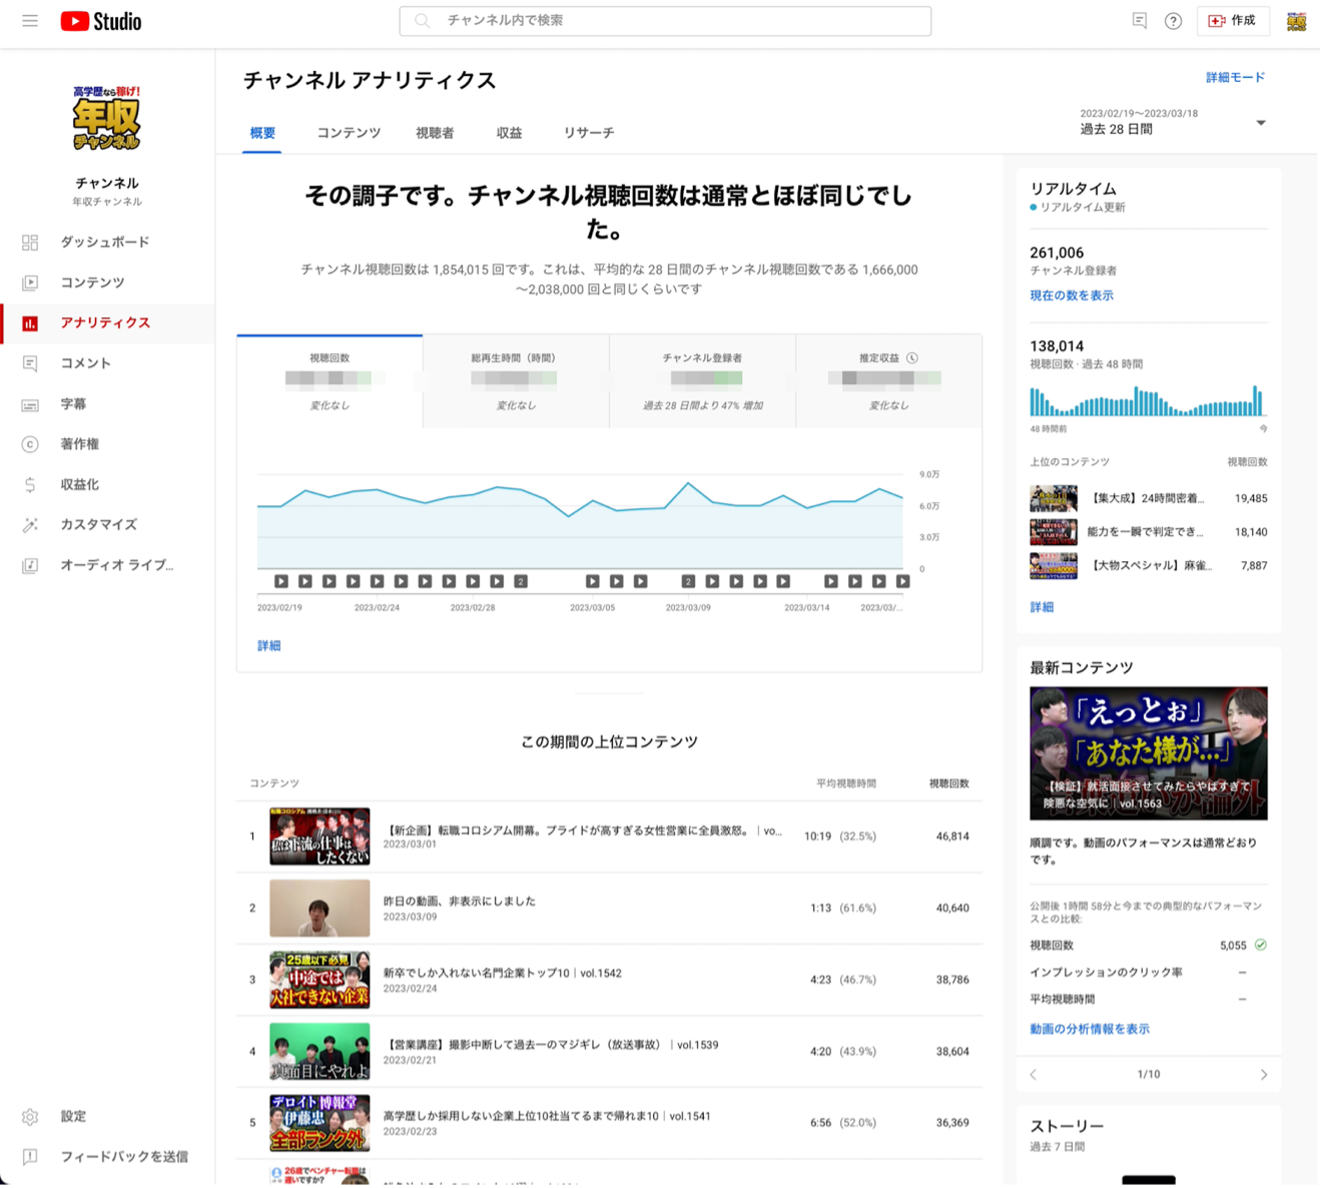This screenshot has height=1188, width=1320.
Task: Open カスタマイズ customization page
Action: coord(98,524)
